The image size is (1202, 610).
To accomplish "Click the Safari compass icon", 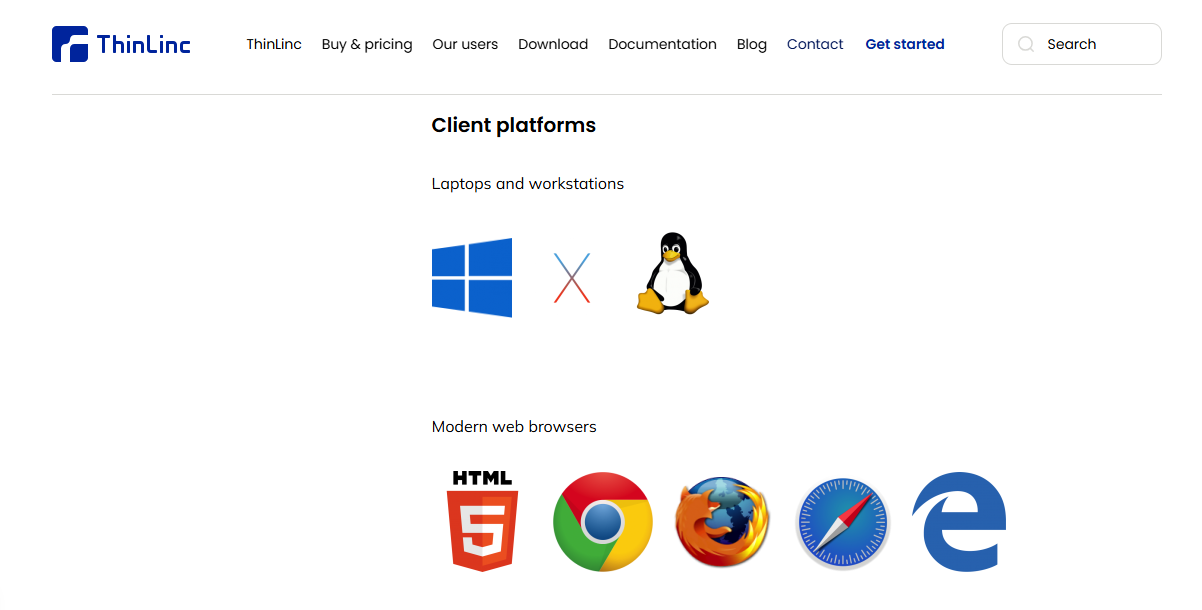I will coord(843,523).
